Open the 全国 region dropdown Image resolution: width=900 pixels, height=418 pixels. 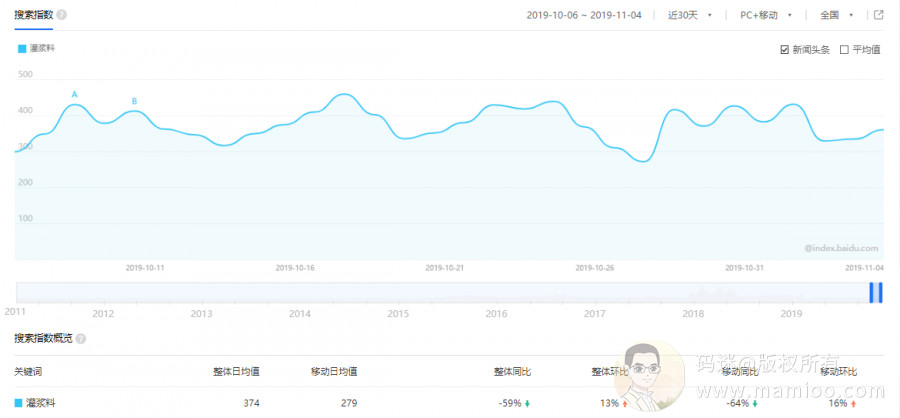[x=837, y=15]
